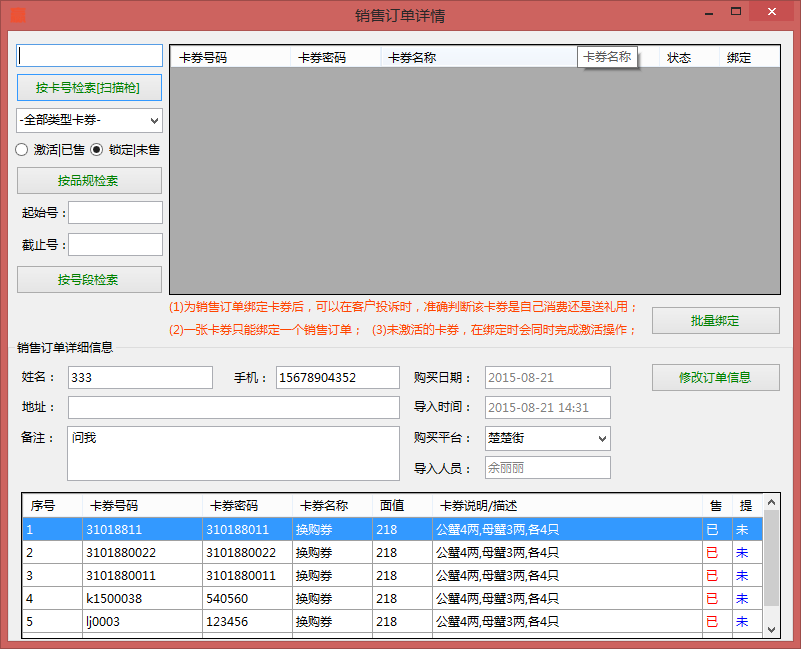Click upper table 绑定 column header
The image size is (801, 649).
coord(749,57)
